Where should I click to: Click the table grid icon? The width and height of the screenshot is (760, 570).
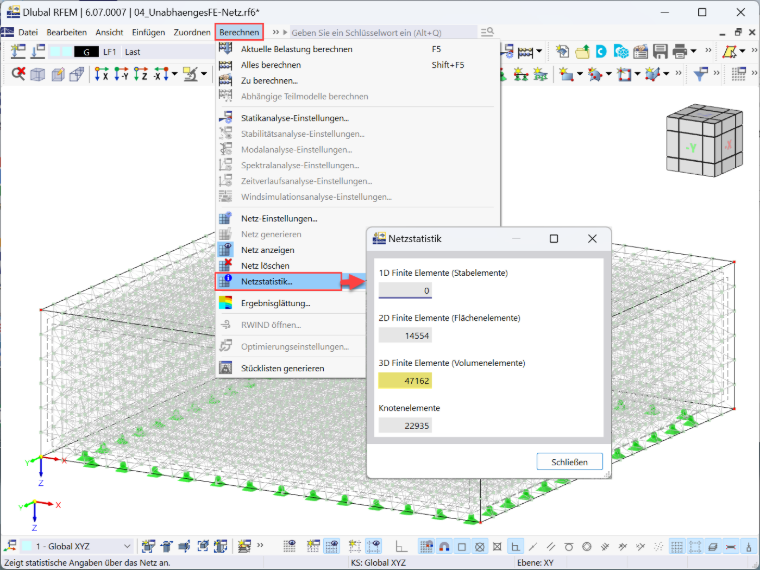pos(739,74)
